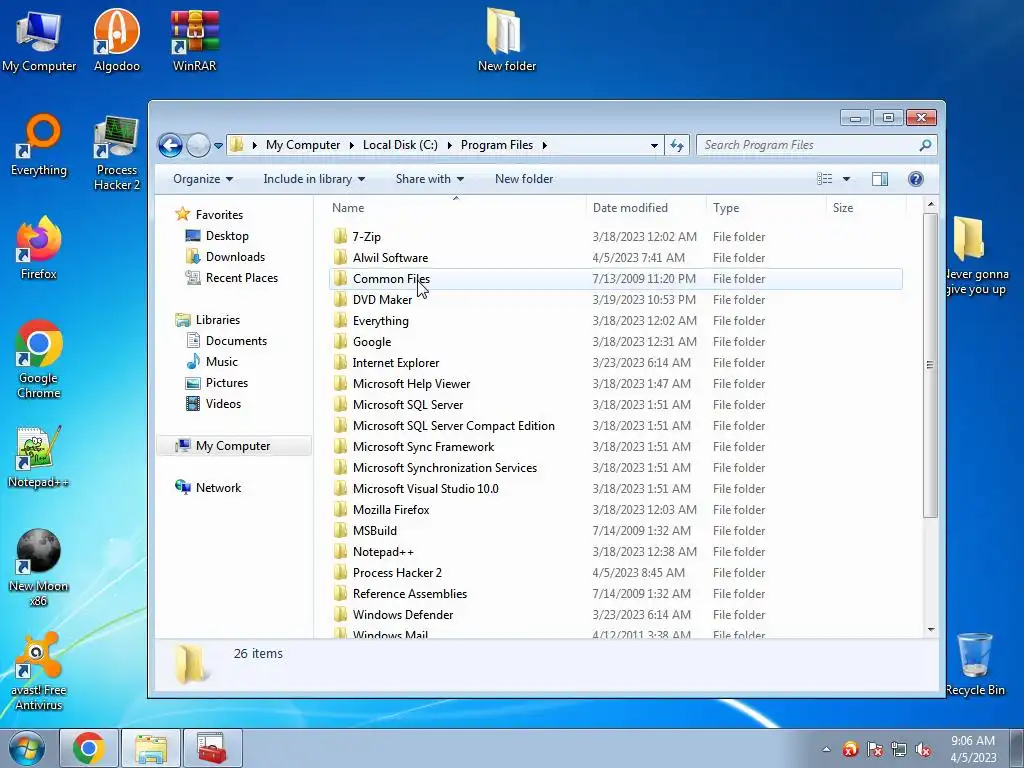Launch Algodoo from the desktop
Image resolution: width=1024 pixels, height=768 pixels.
(x=116, y=40)
